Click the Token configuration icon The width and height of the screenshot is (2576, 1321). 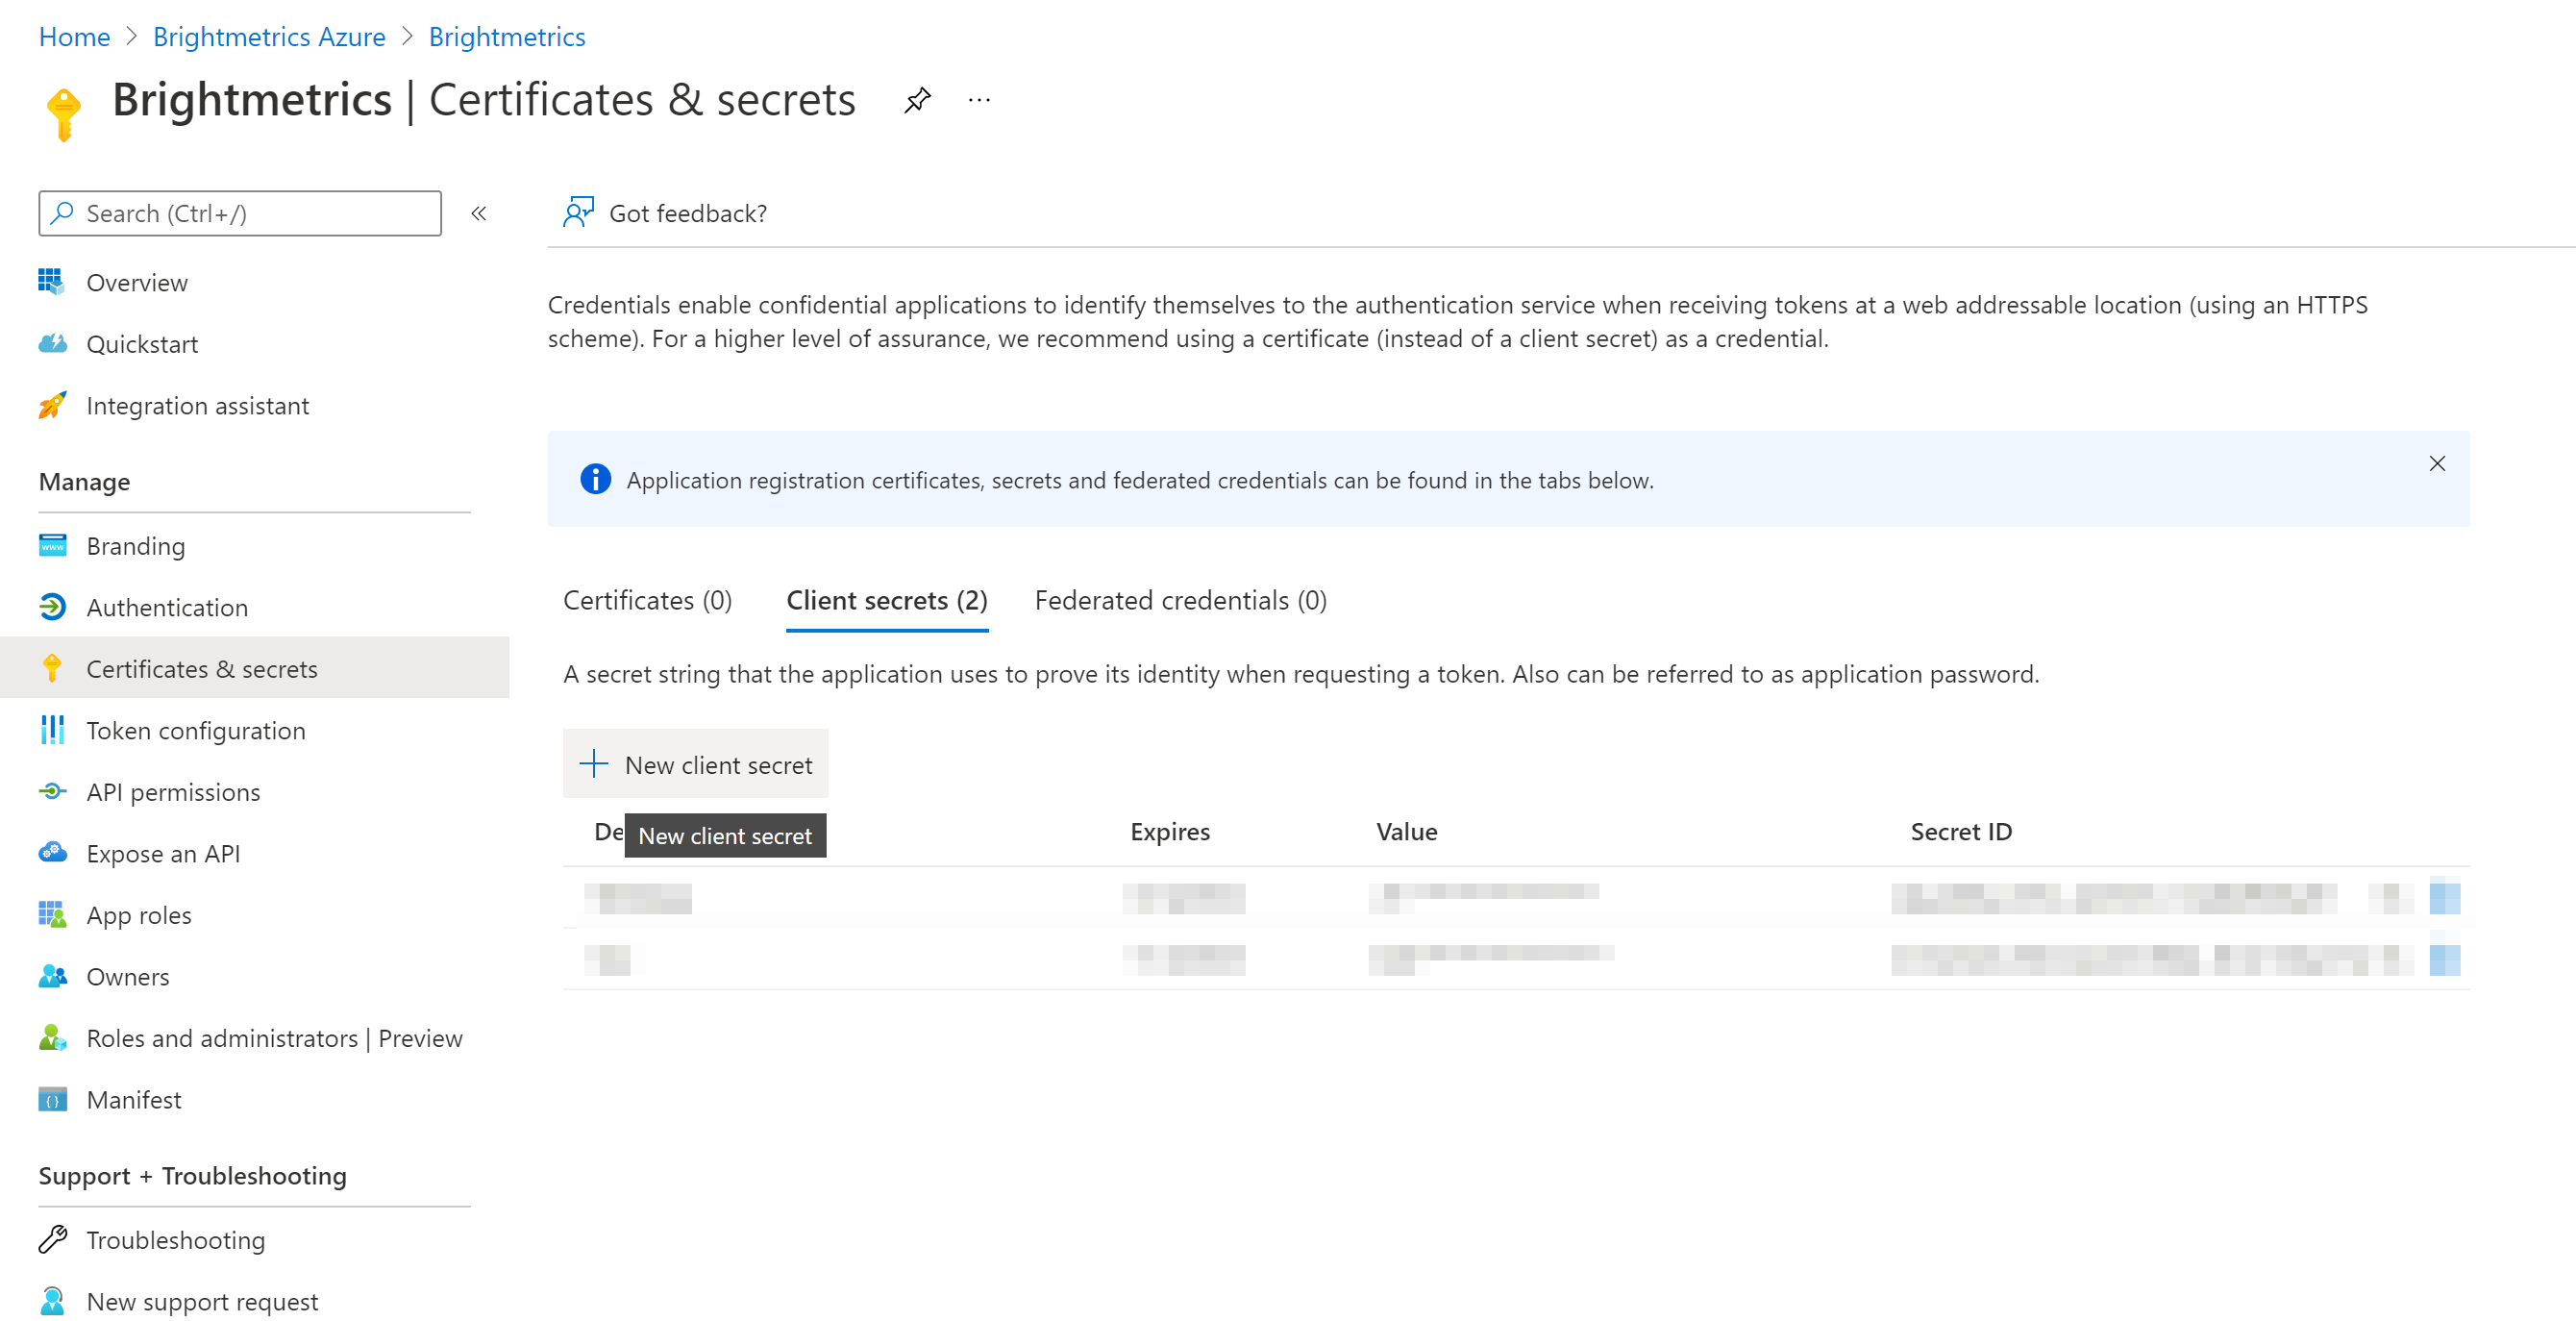52,730
